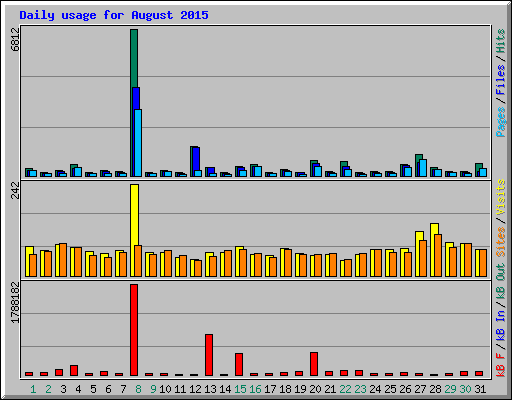Viewport: 512px width, 400px height.
Task: Click day label 23 on the x-axis
Action: [360, 389]
